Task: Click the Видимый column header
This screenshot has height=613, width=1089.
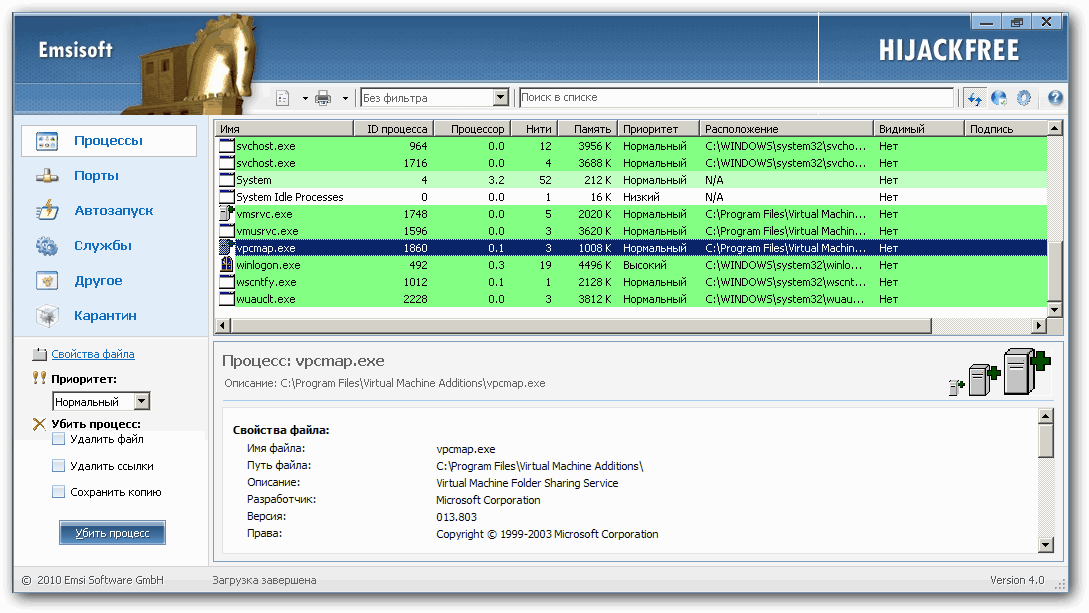Action: point(920,128)
